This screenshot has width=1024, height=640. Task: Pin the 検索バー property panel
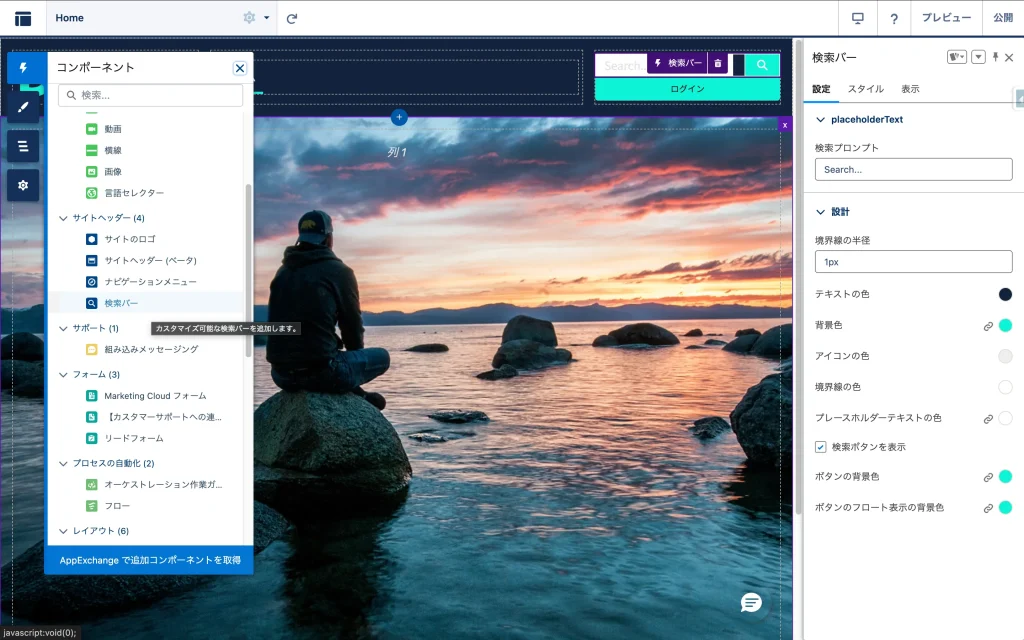(x=995, y=58)
